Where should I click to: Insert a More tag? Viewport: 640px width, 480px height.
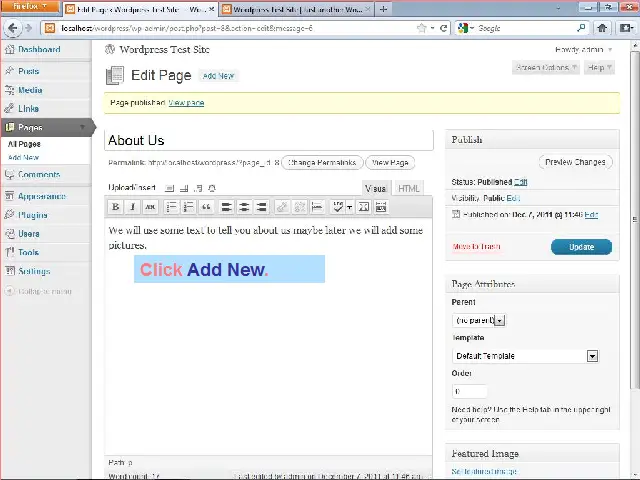coord(317,207)
